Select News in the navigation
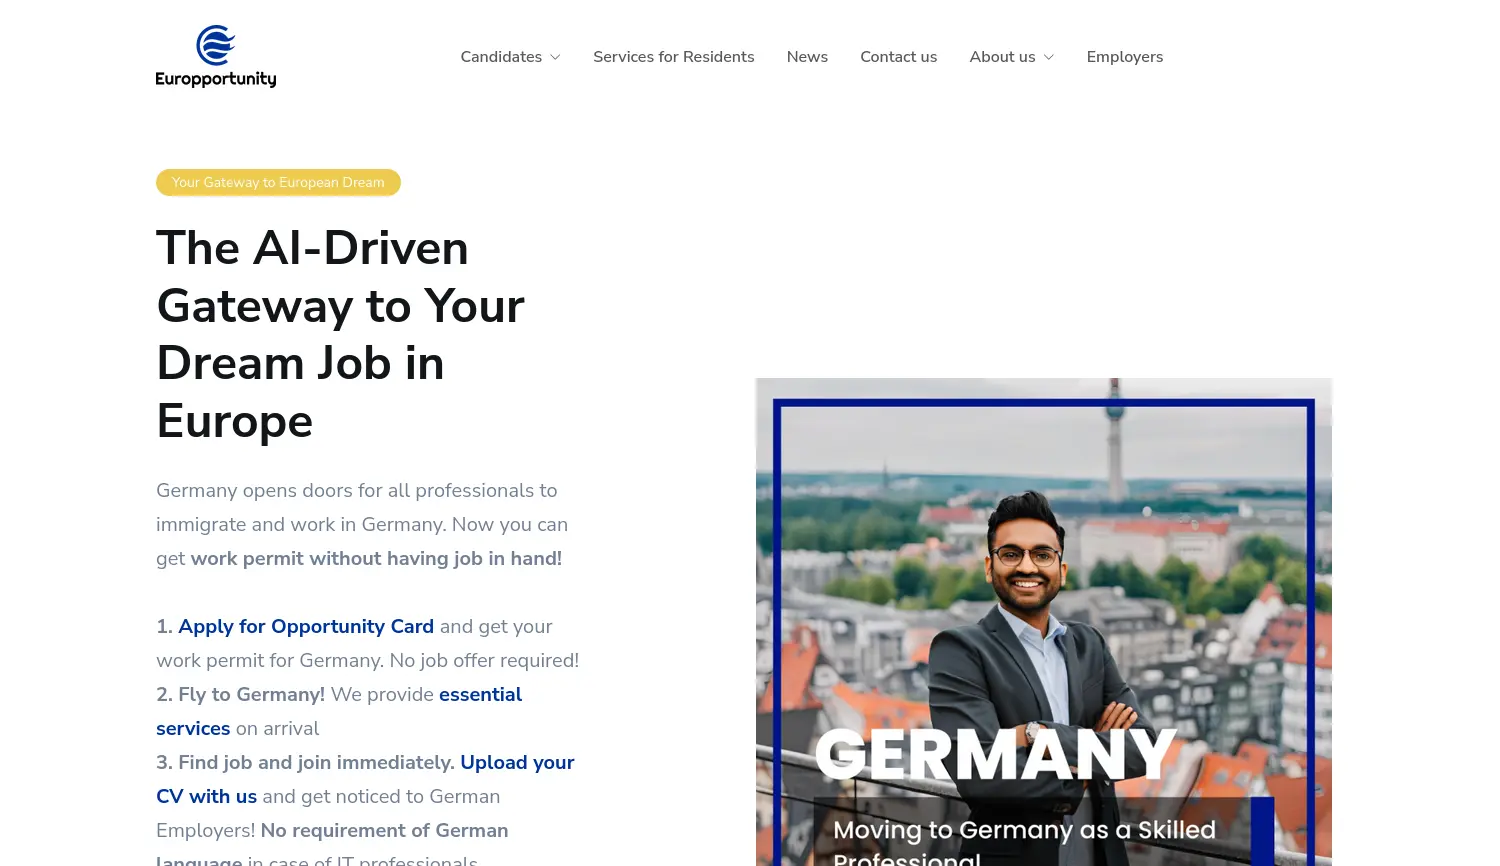Image resolution: width=1500 pixels, height=866 pixels. pyautogui.click(x=807, y=57)
